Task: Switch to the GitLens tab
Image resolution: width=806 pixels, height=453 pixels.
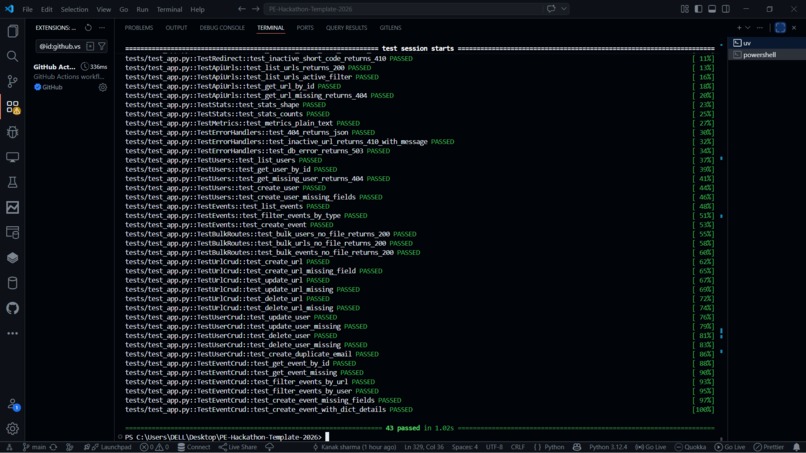Action: point(390,28)
